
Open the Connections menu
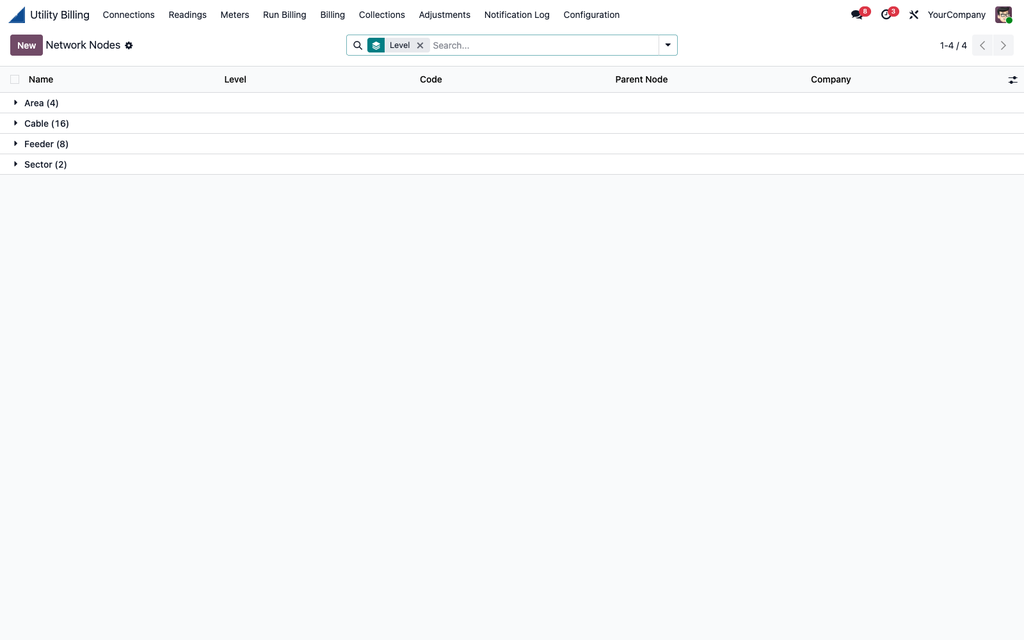click(129, 14)
